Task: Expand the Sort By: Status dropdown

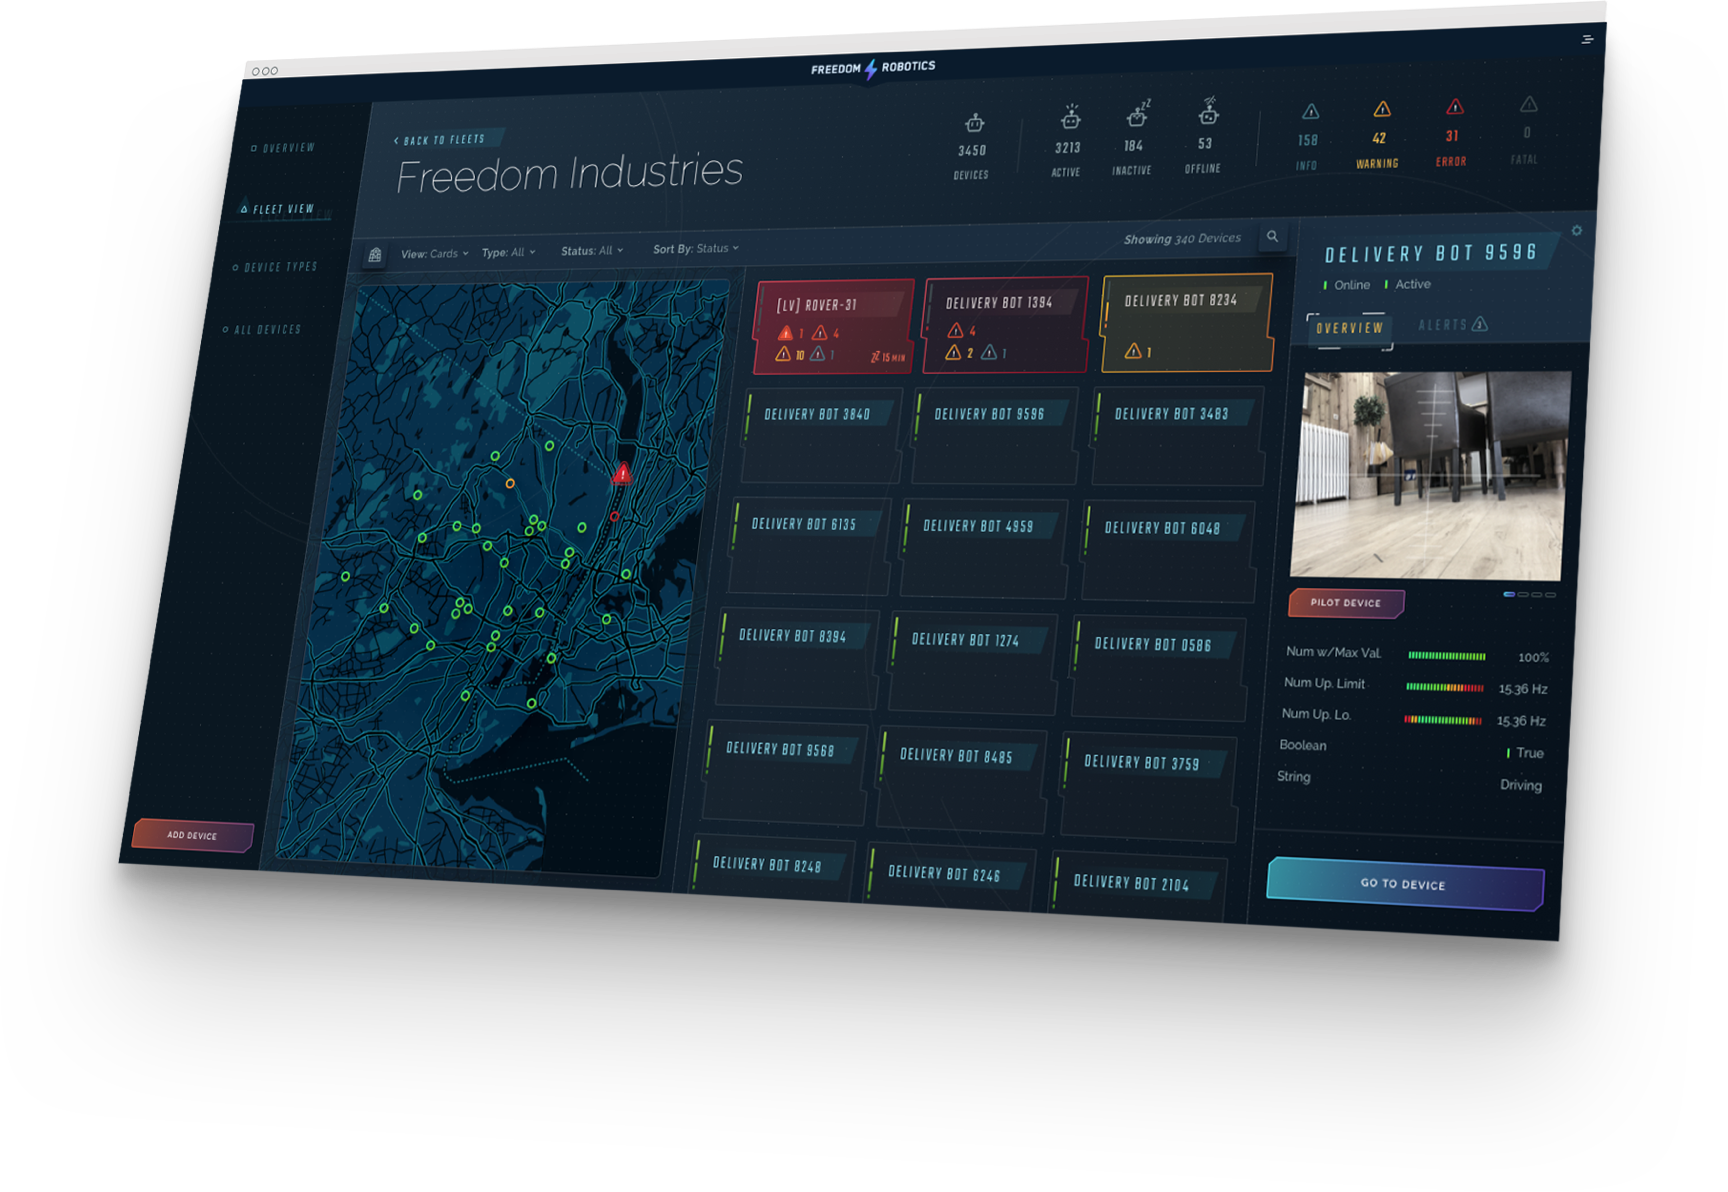Action: [695, 249]
